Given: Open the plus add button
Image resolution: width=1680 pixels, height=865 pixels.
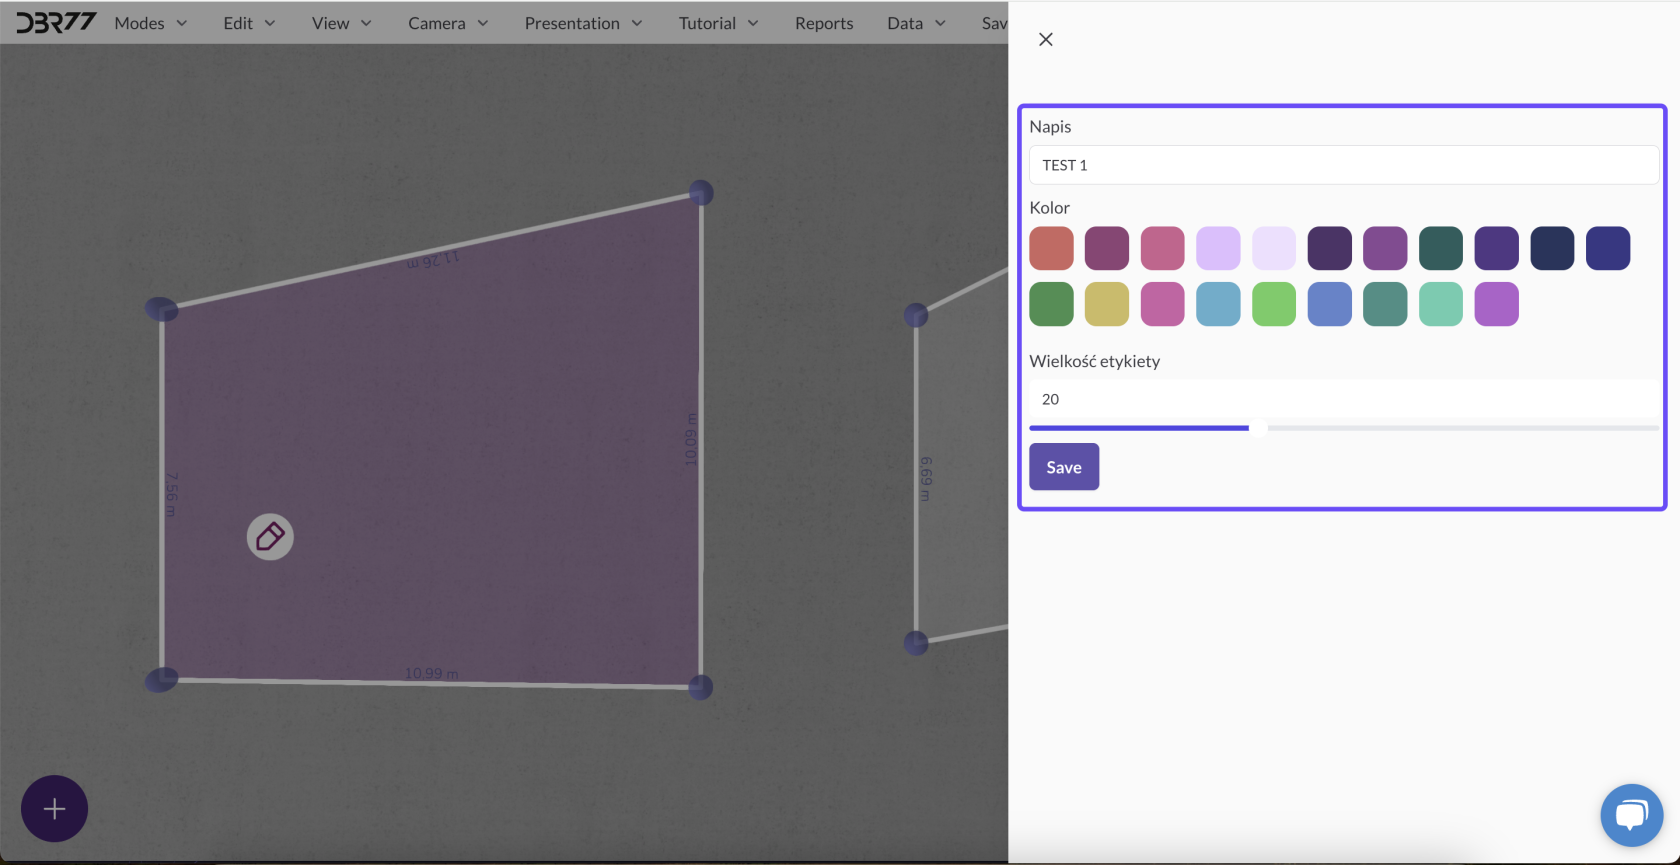Looking at the screenshot, I should pos(55,808).
